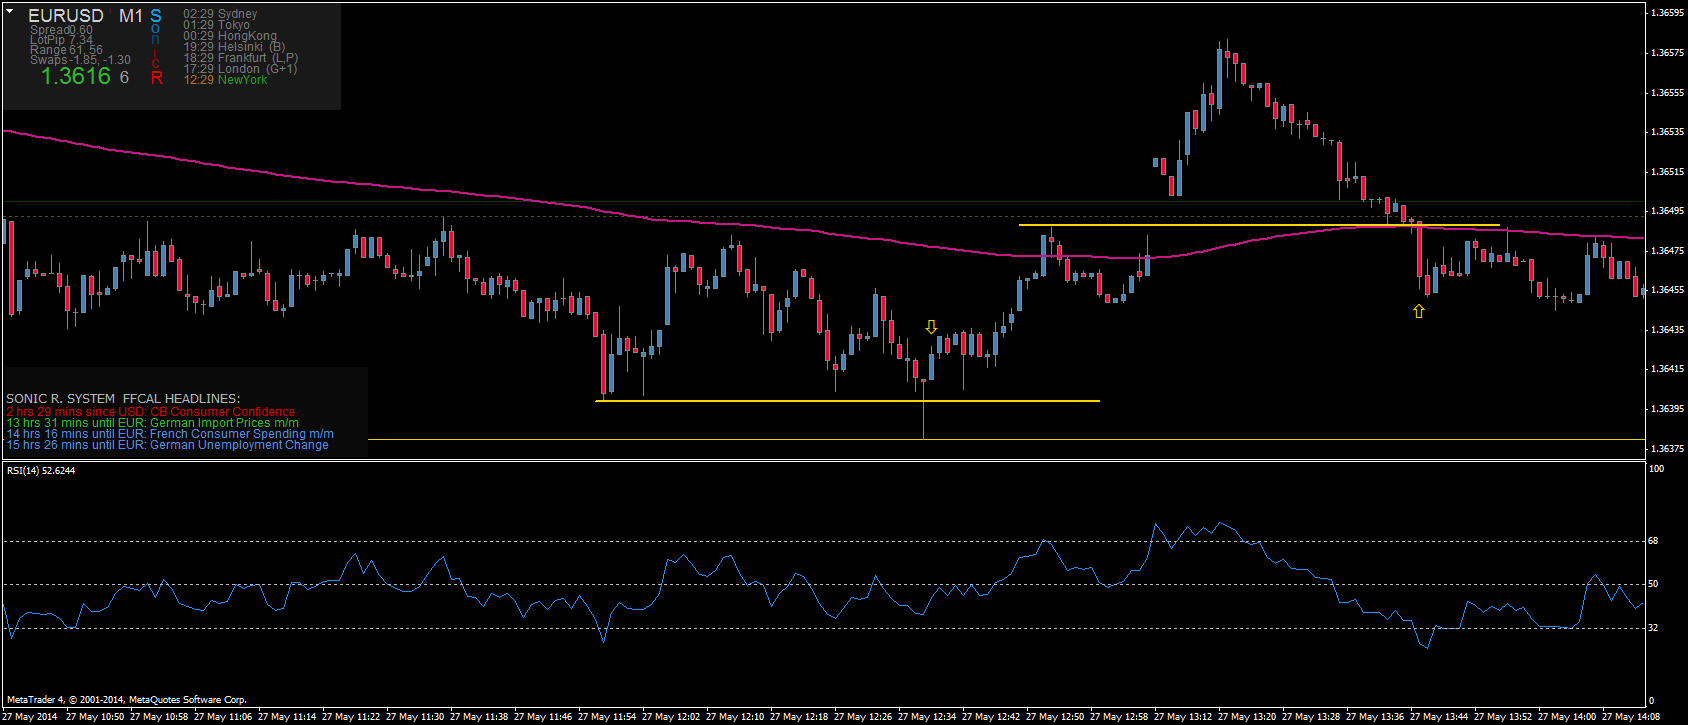Screen dimensions: 1688x725
Task: Click the RSI 50 level label
Action: point(1653,584)
